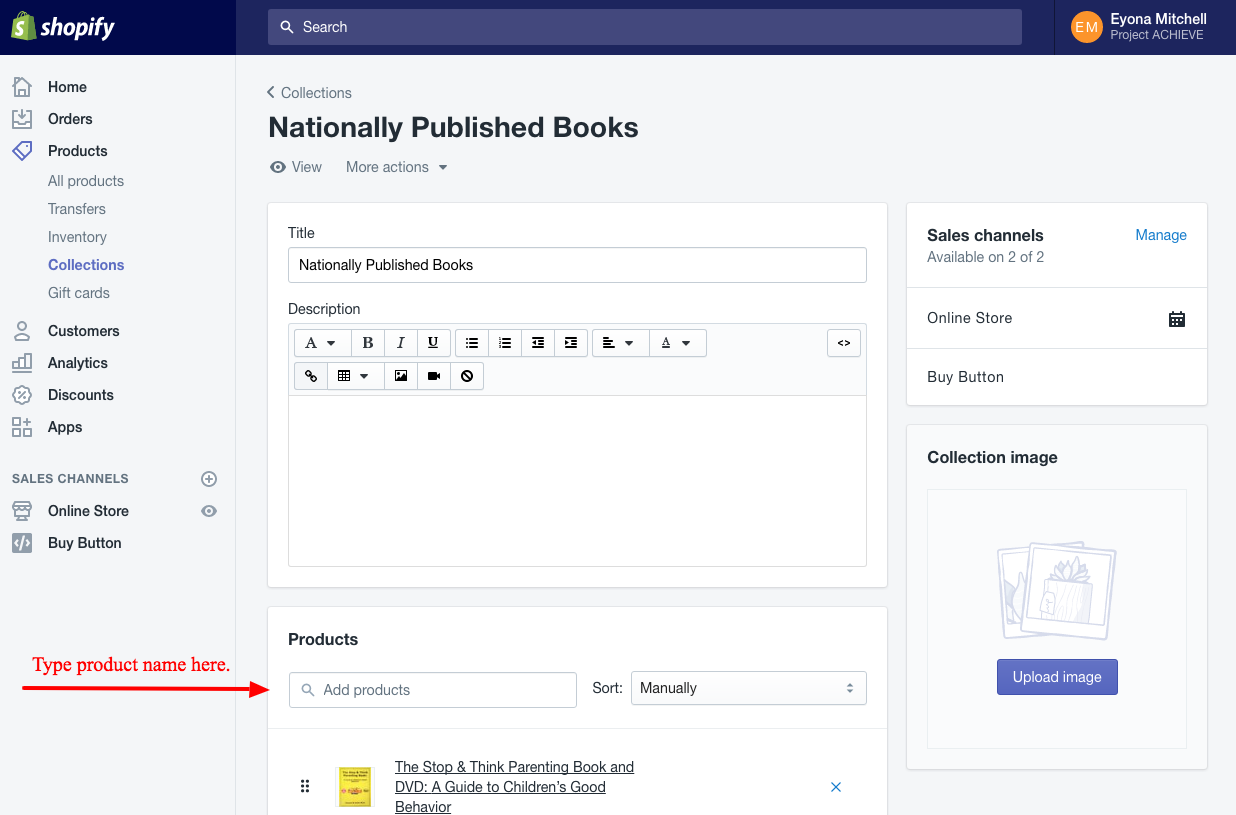Open the Inventory page
1236x815 pixels.
(x=77, y=237)
